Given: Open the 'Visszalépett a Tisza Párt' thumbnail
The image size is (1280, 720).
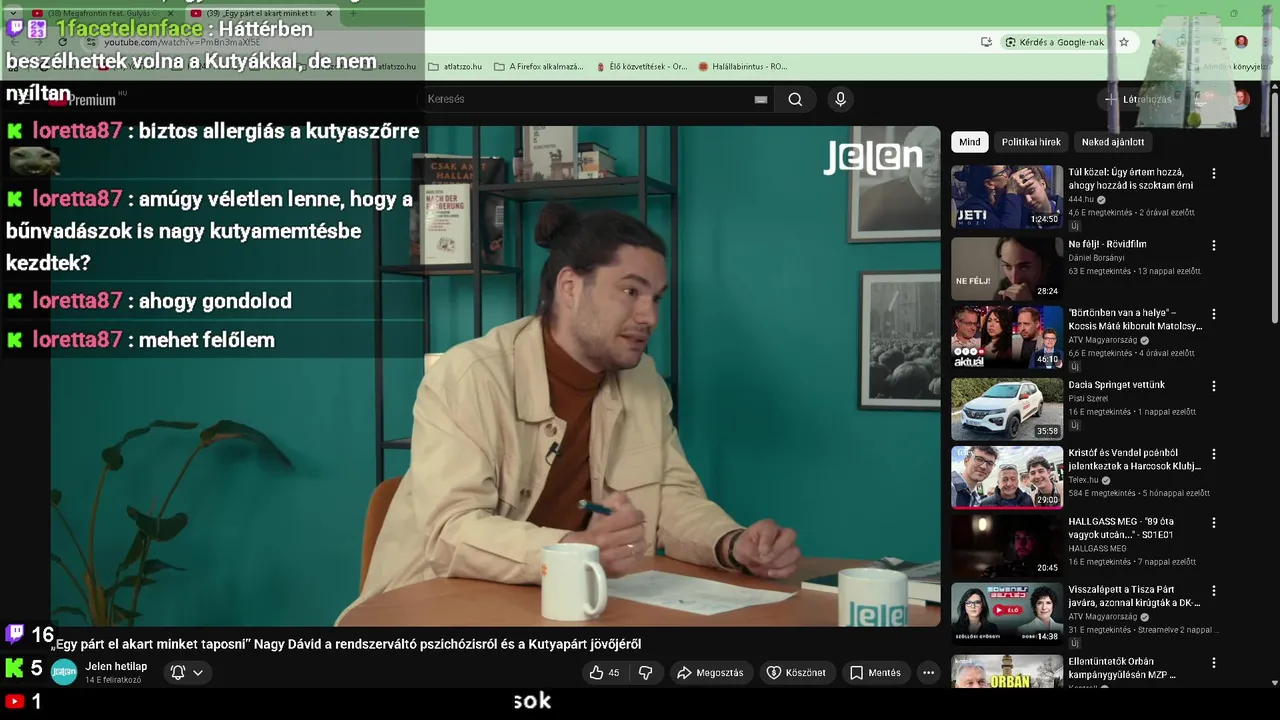Looking at the screenshot, I should pyautogui.click(x=1007, y=614).
